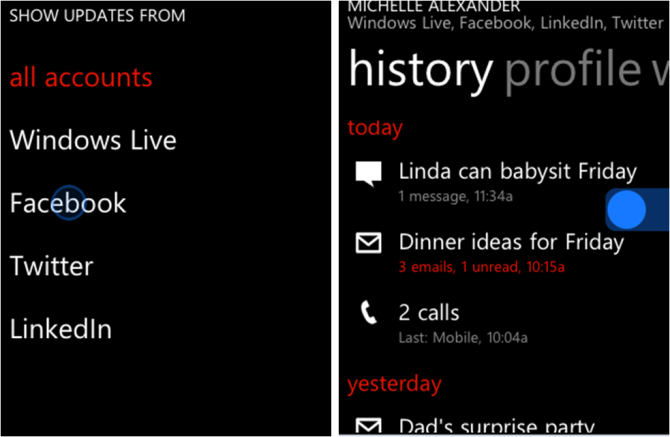Image resolution: width=670 pixels, height=437 pixels.
Task: Pick Twitter as the updates source
Action: tap(51, 266)
